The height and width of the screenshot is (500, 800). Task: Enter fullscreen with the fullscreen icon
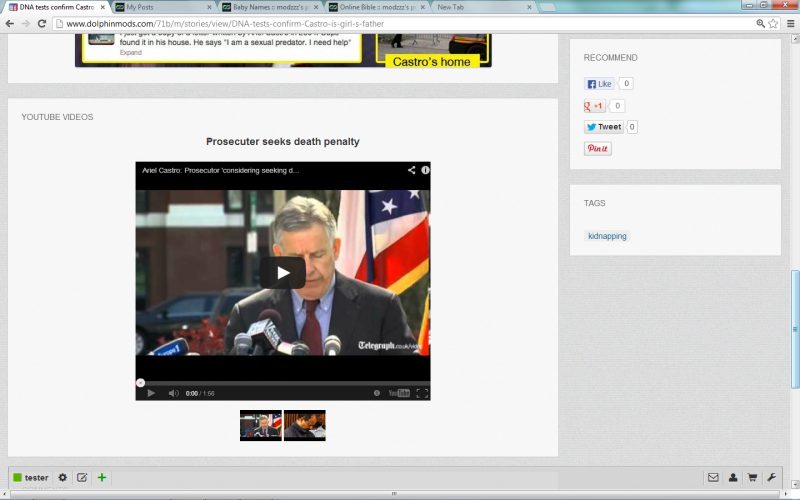click(x=422, y=393)
